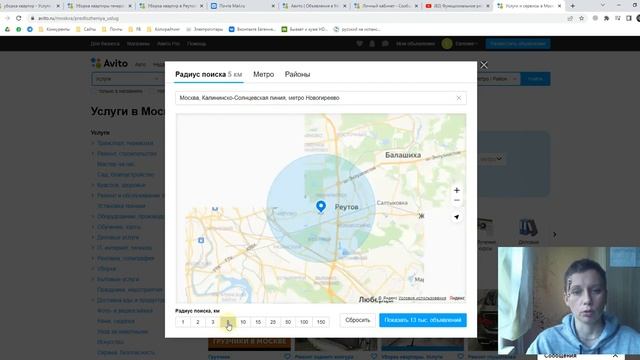Switch to the Метро tab
640x360 pixels.
(x=263, y=74)
